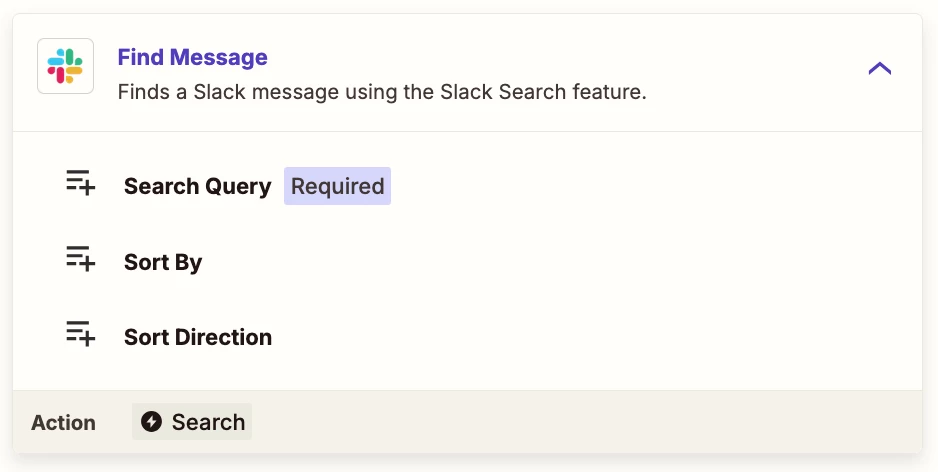
Task: Click empty space right of Sort Direction row
Action: [600, 337]
